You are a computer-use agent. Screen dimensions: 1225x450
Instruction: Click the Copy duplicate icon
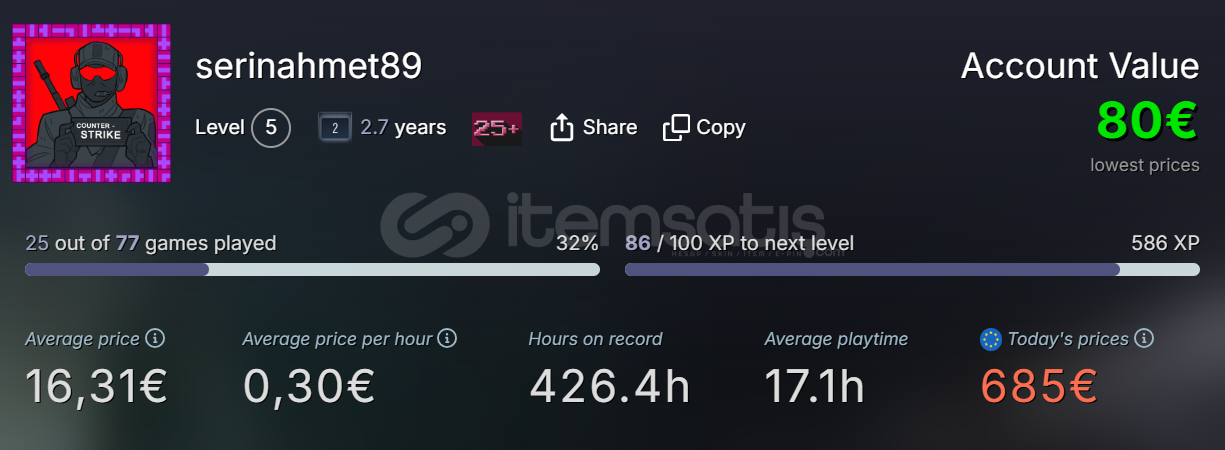676,127
